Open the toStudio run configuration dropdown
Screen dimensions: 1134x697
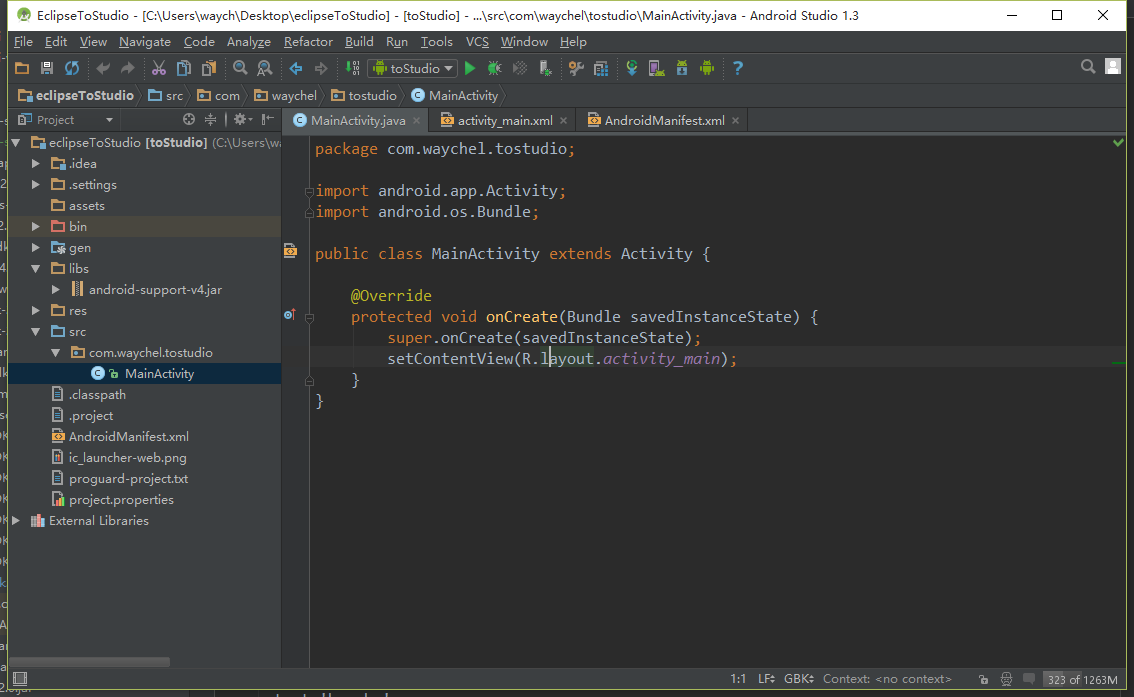tap(413, 68)
